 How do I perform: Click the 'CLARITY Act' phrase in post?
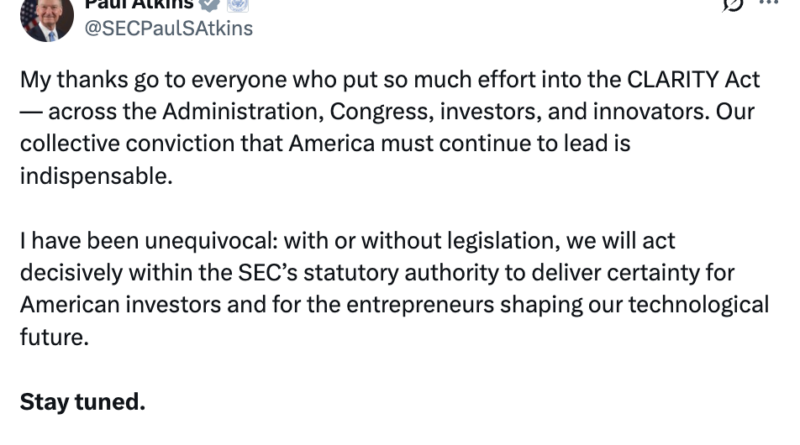[693, 80]
